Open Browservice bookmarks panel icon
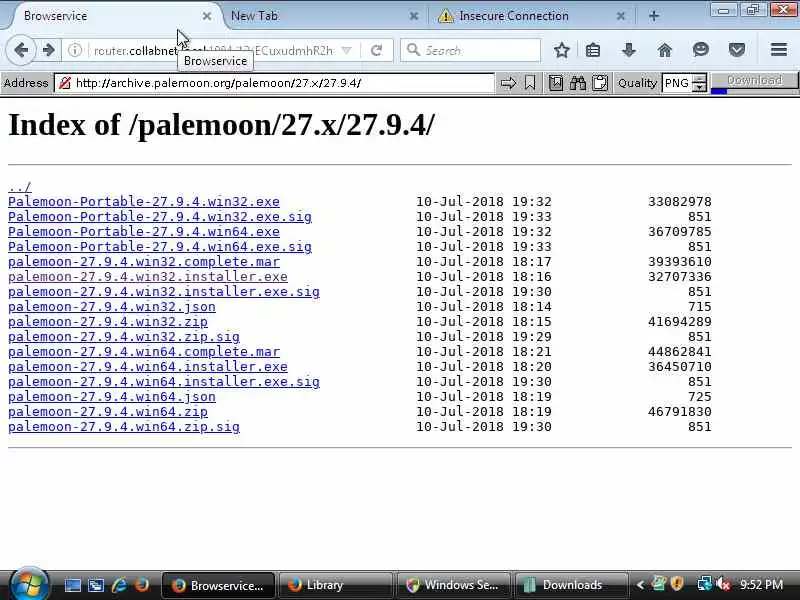This screenshot has height=600, width=800. (x=556, y=83)
